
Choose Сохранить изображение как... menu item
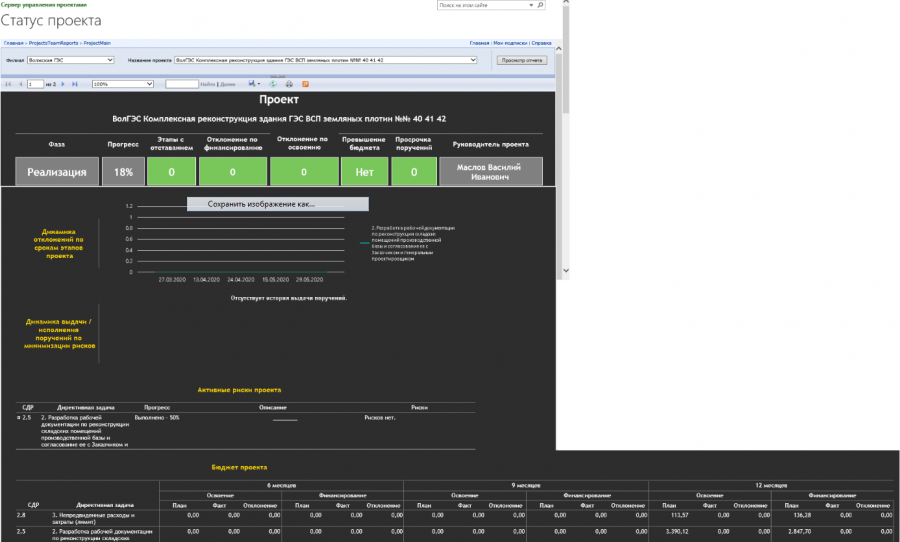pyautogui.click(x=278, y=204)
